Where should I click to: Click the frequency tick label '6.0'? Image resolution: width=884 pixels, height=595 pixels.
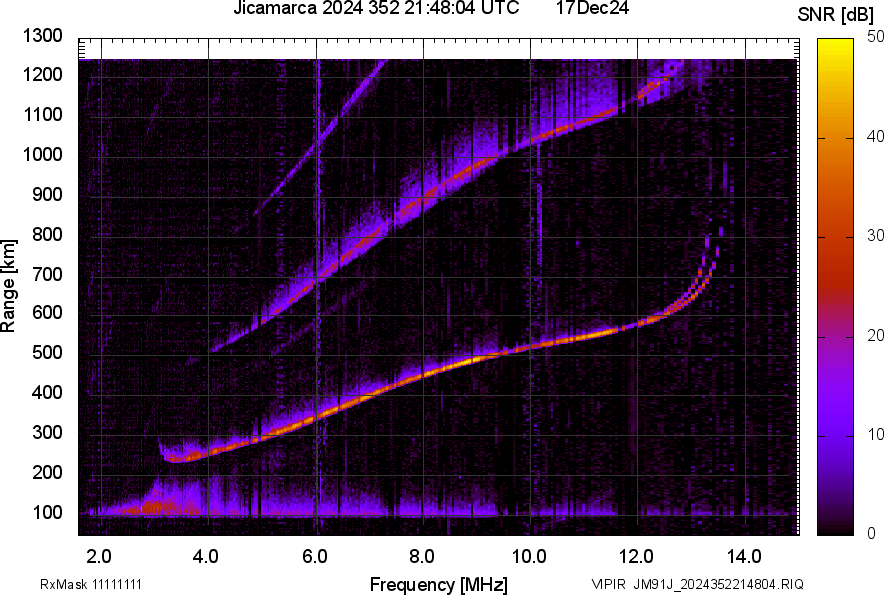tap(315, 557)
